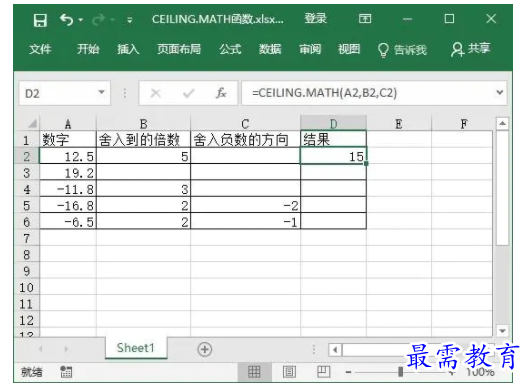Click the Select All corner triangle
The image size is (528, 388).
point(32,124)
